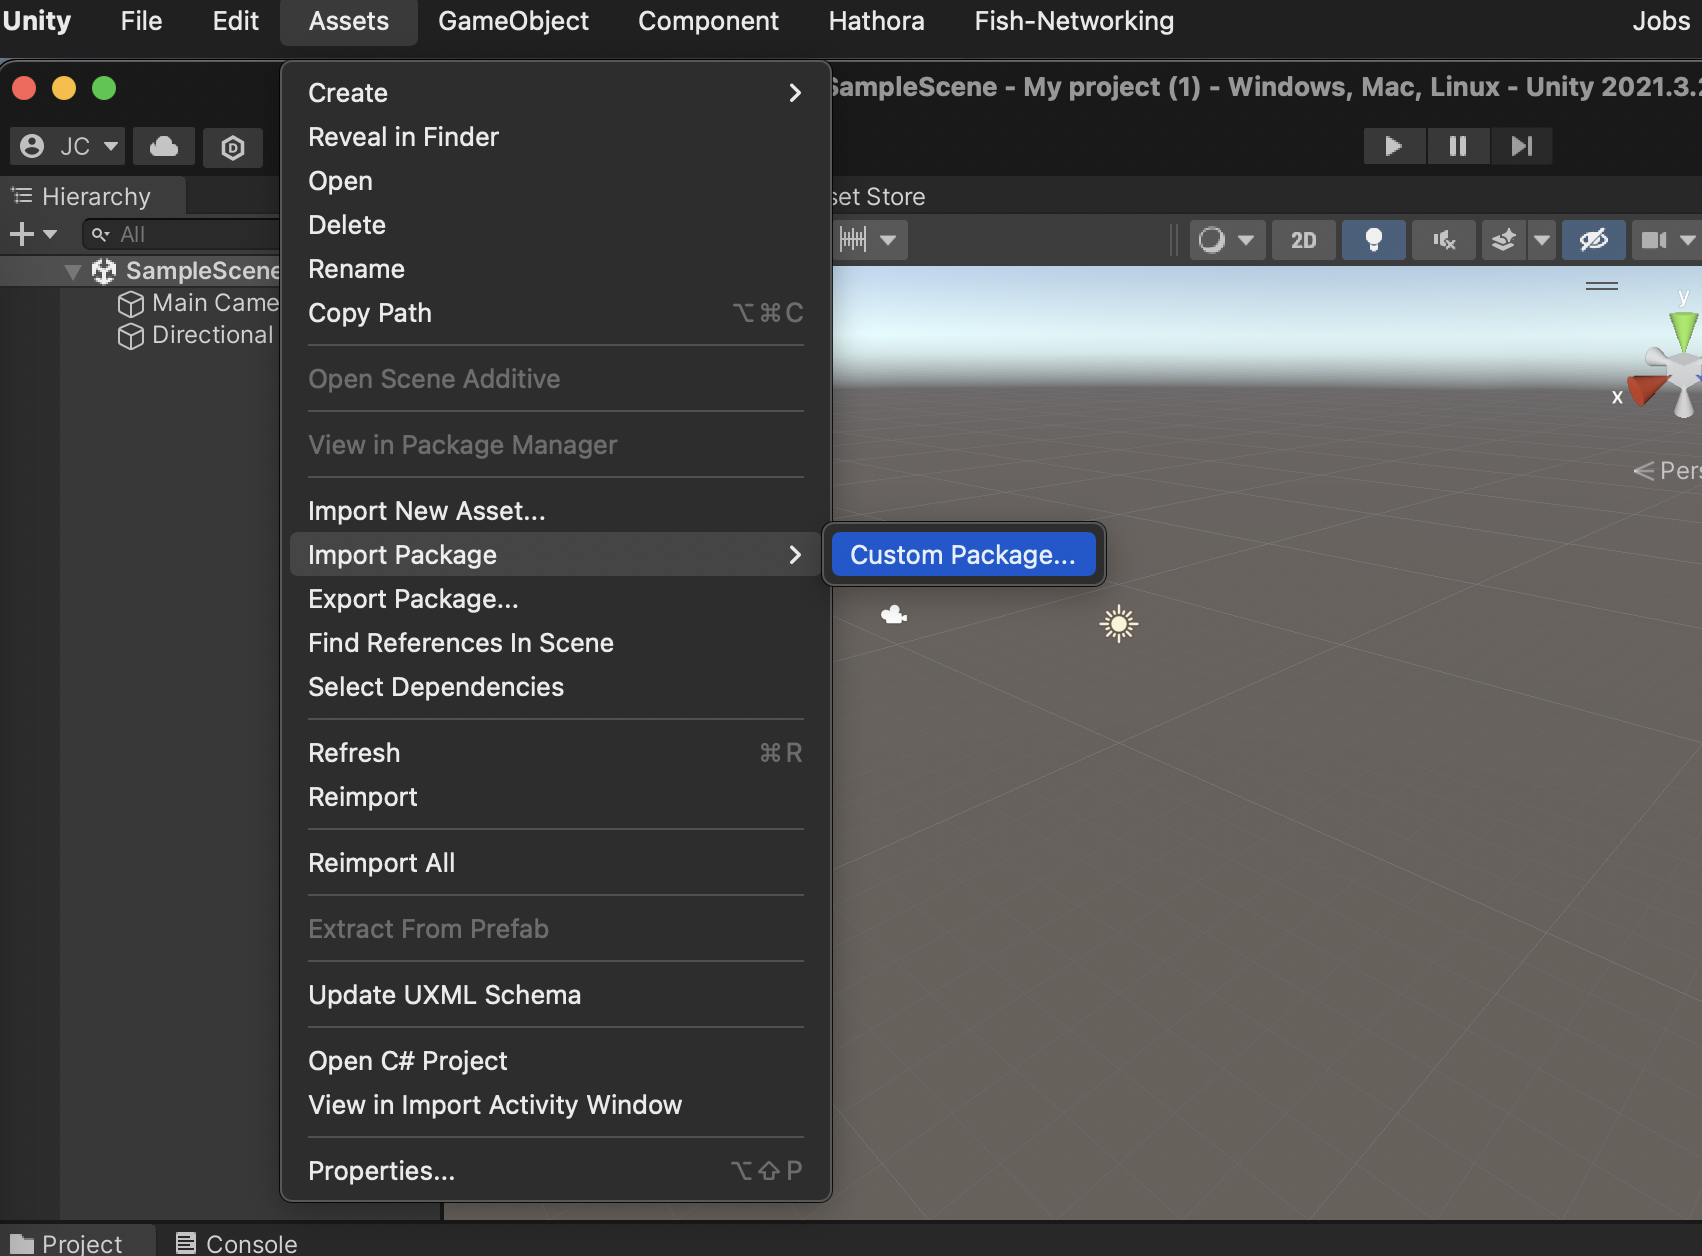
Task: Toggle hidden objects visibility eye icon
Action: pyautogui.click(x=1593, y=240)
